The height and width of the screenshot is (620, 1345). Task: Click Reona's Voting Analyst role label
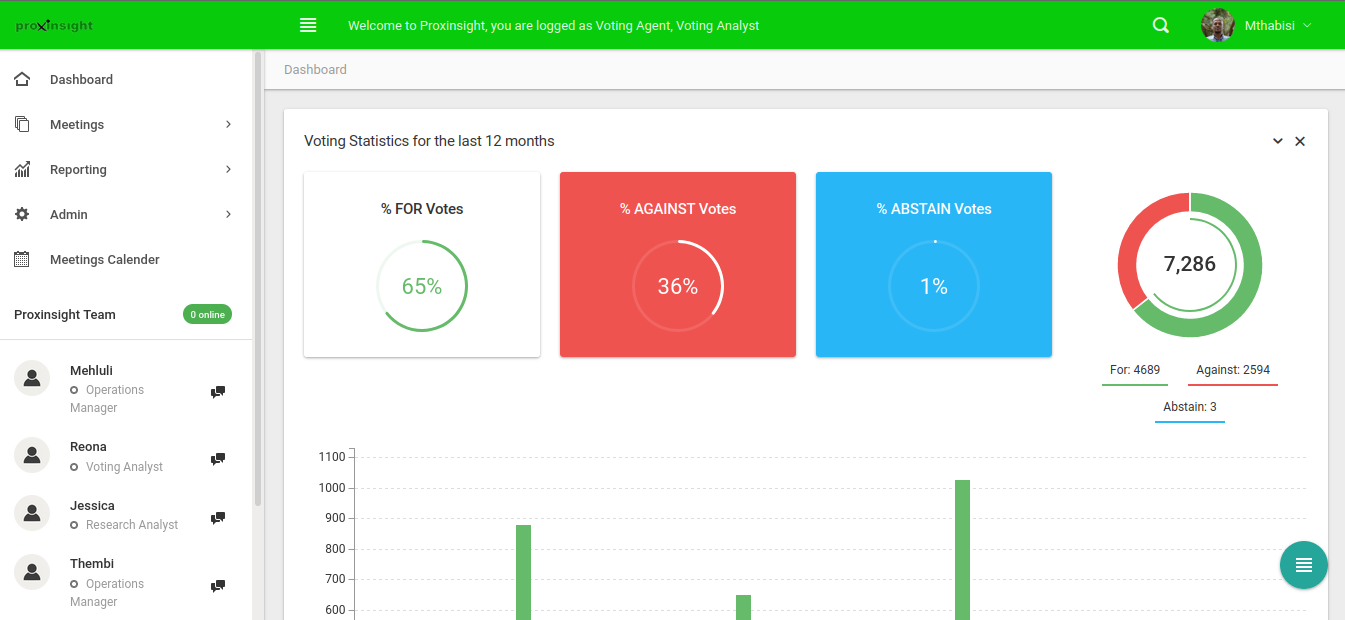(x=124, y=467)
